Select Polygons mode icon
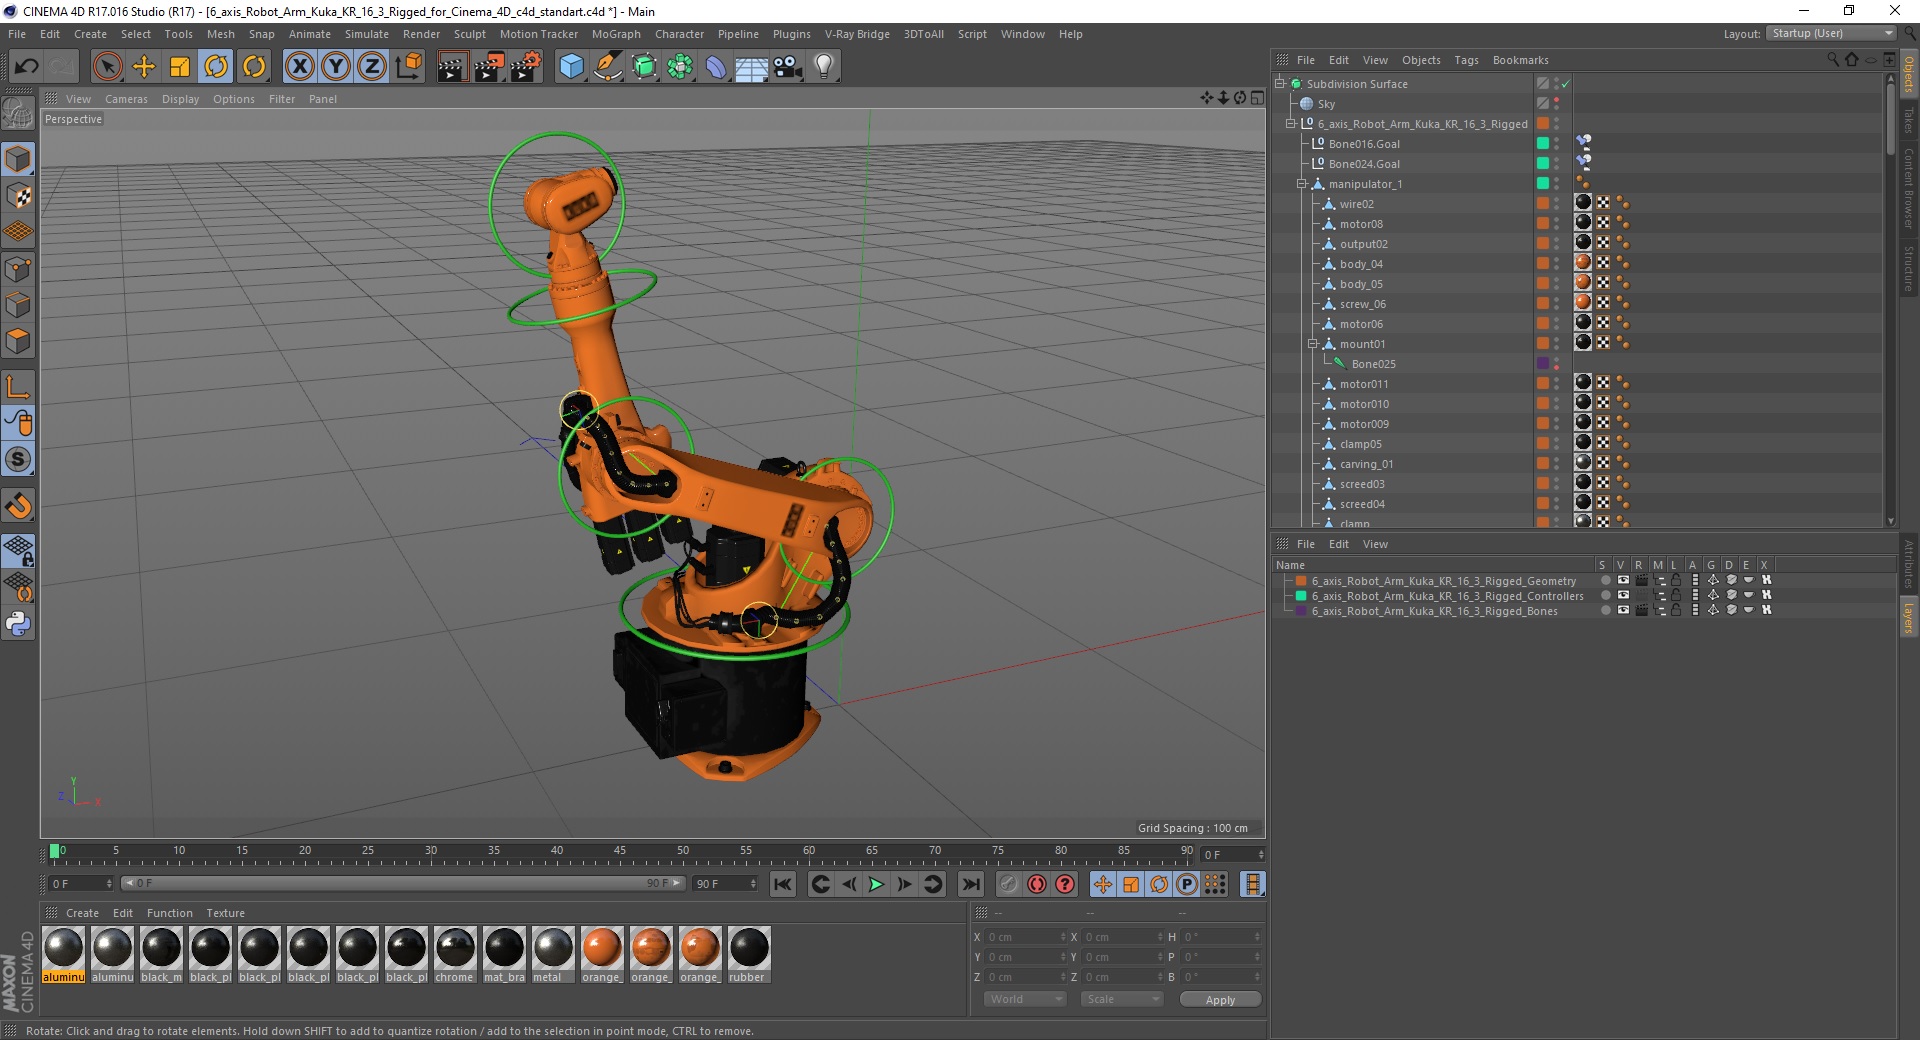 [19, 341]
